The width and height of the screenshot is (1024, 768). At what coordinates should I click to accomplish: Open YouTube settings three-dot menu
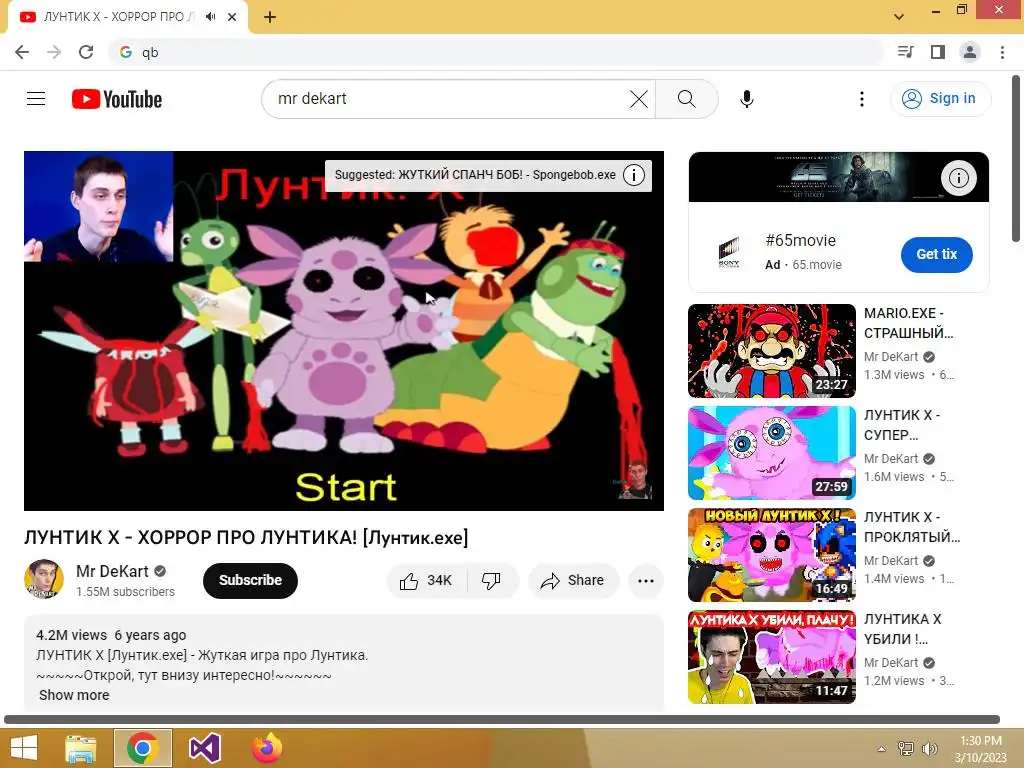(x=862, y=99)
